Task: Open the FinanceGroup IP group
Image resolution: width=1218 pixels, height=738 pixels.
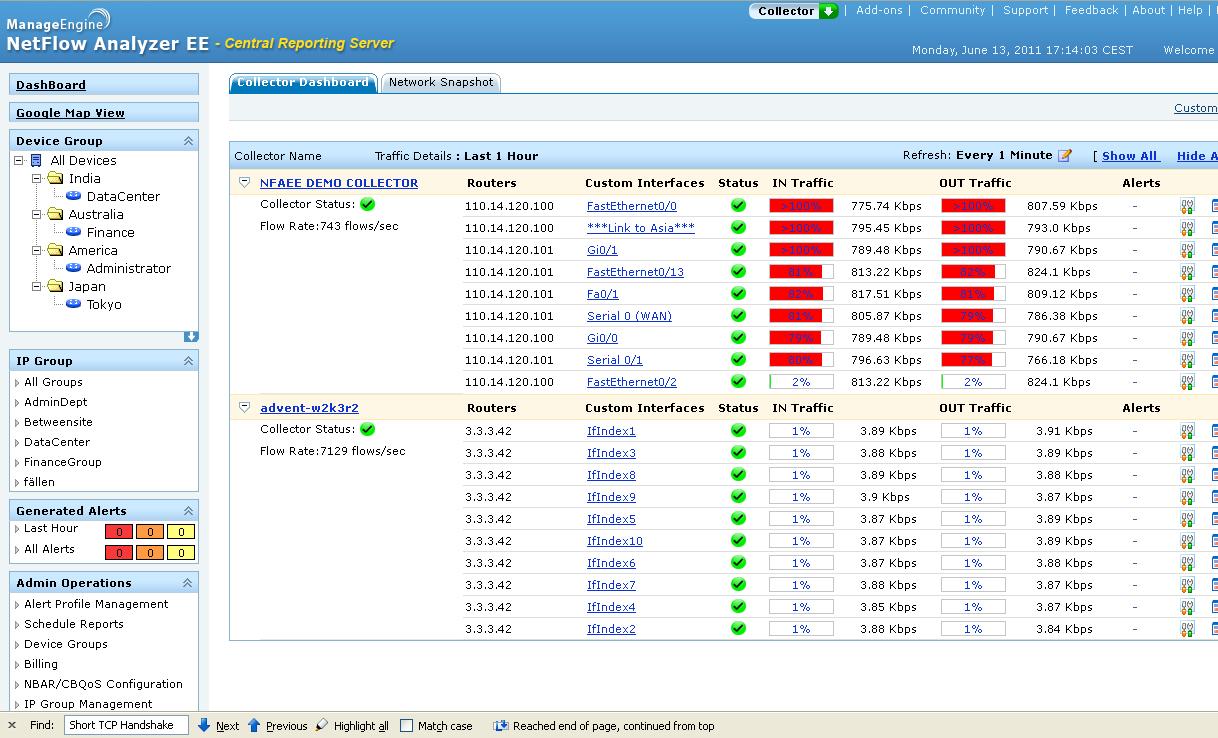Action: (x=63, y=462)
